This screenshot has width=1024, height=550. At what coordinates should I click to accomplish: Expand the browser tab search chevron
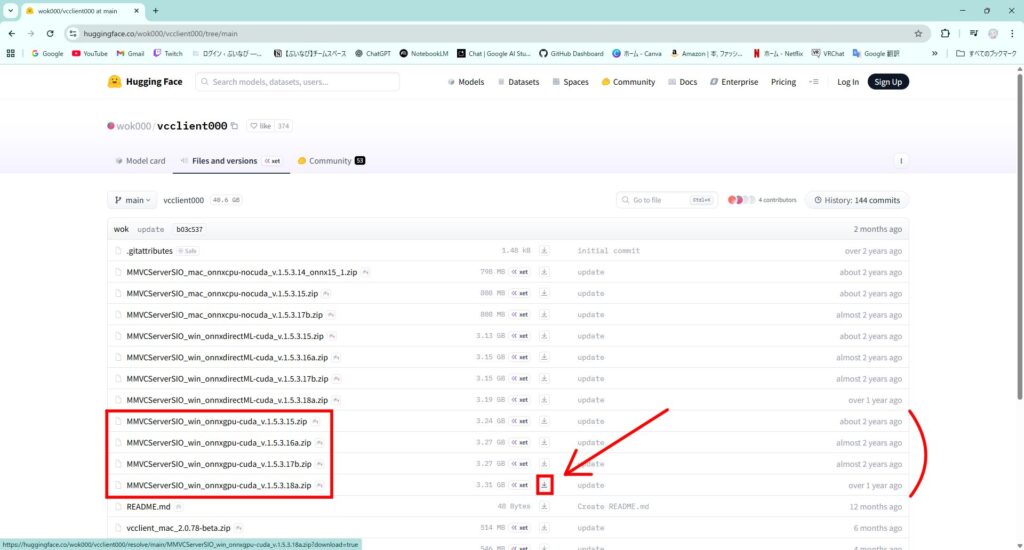click(9, 10)
